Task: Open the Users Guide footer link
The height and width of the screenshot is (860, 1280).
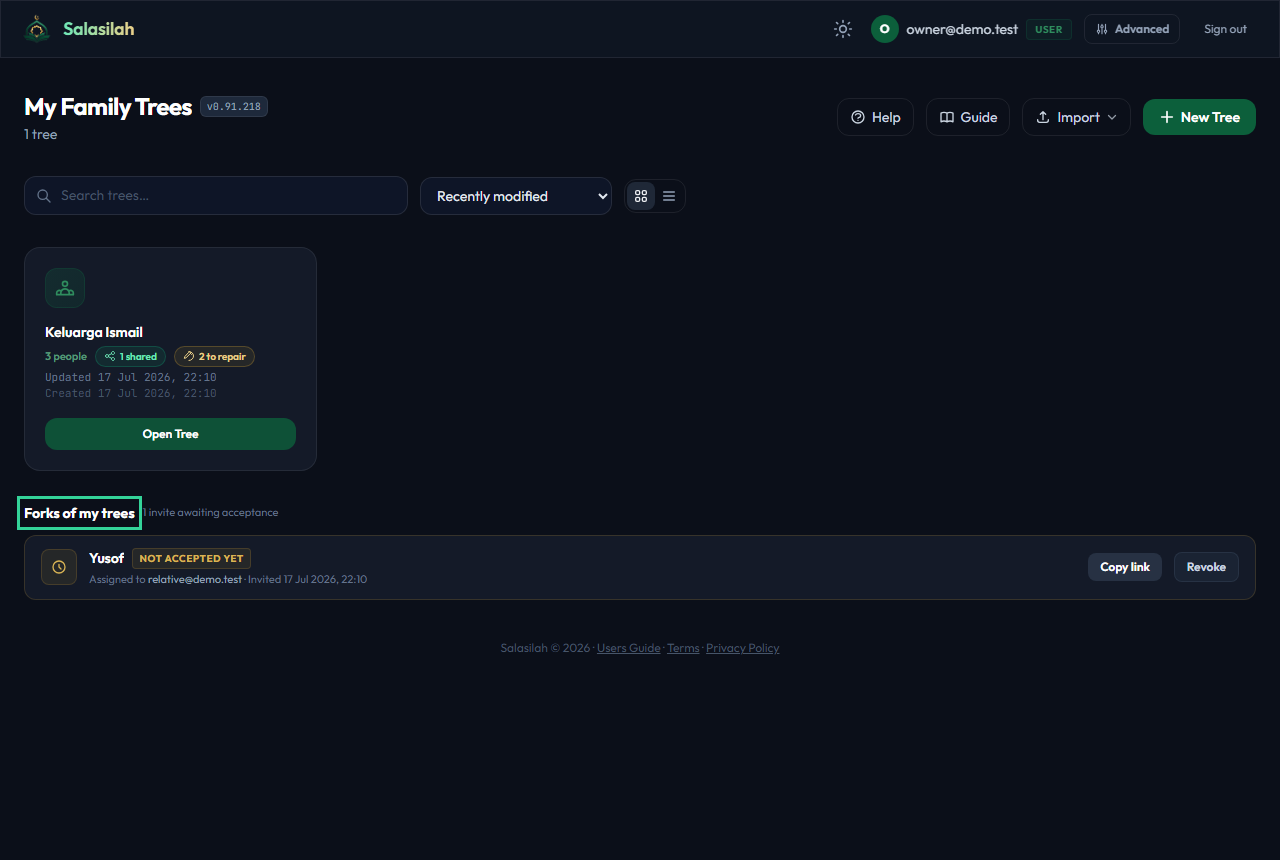Action: tap(629, 648)
